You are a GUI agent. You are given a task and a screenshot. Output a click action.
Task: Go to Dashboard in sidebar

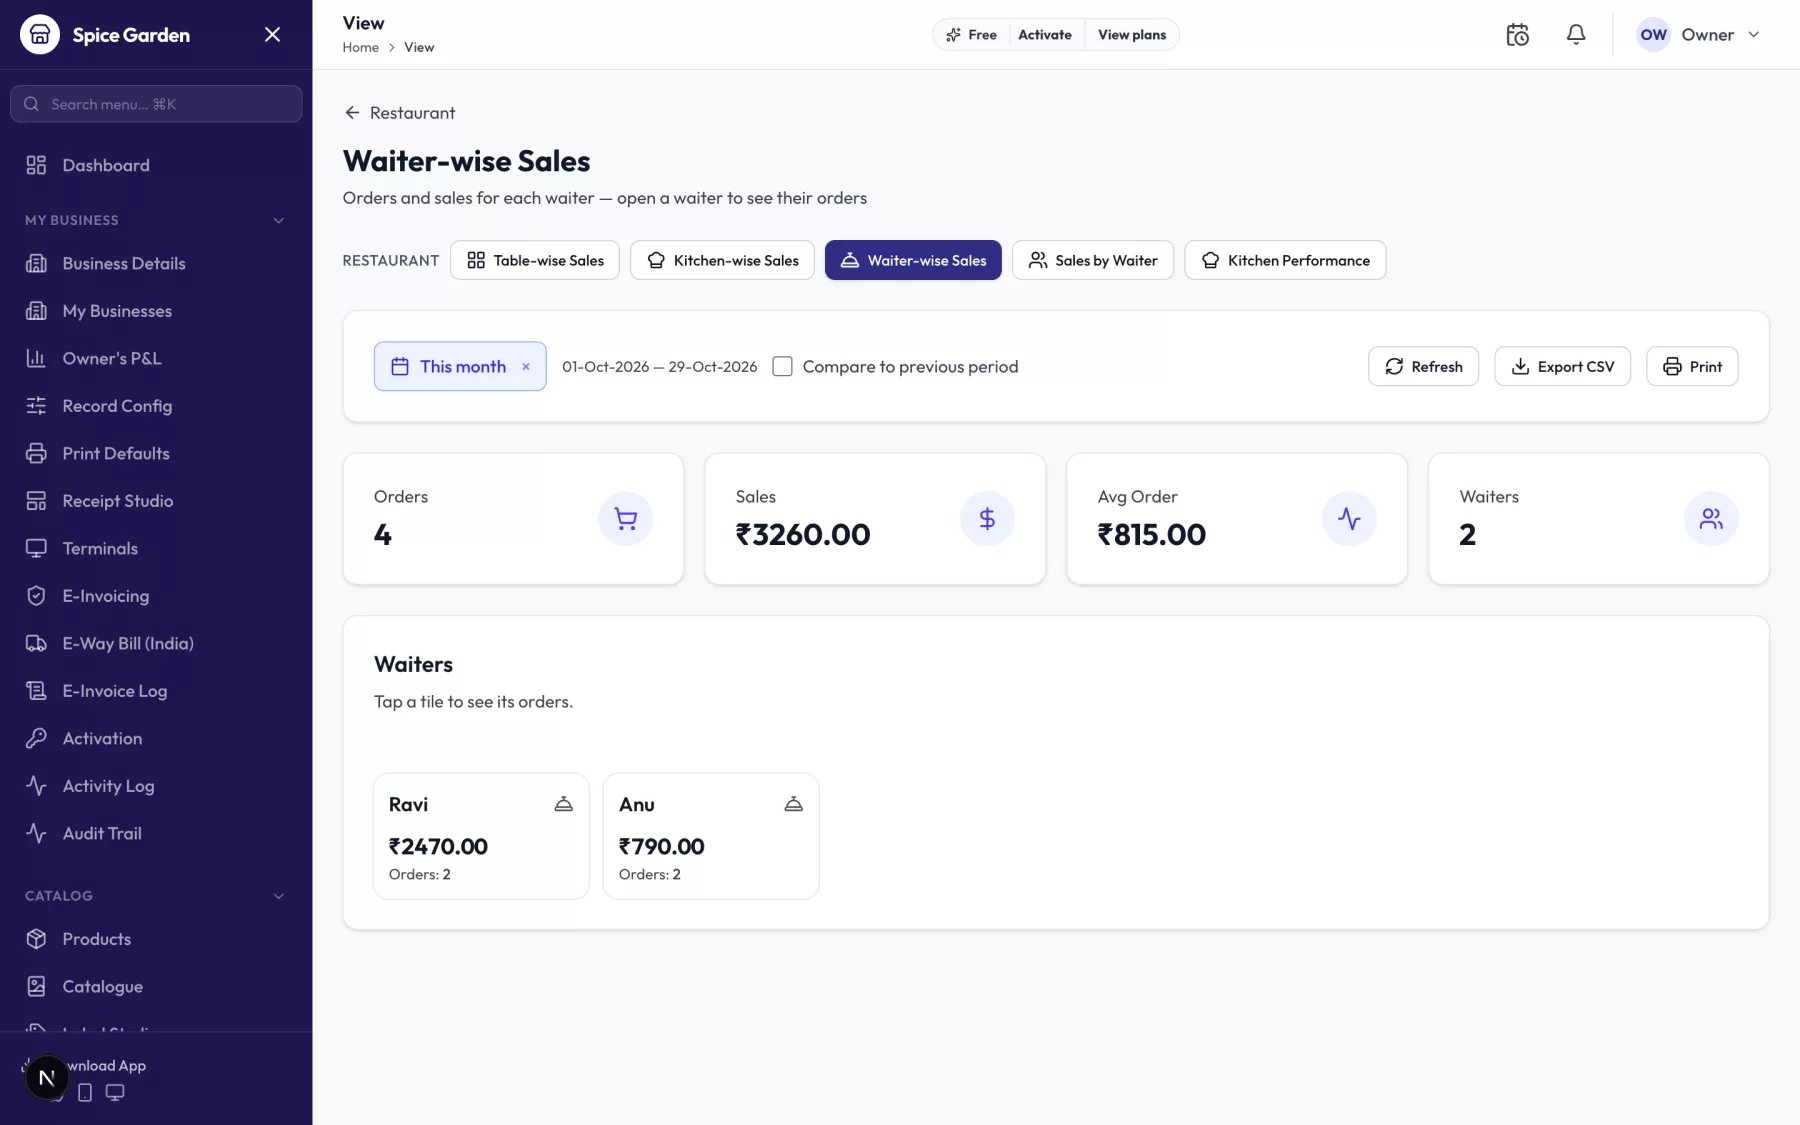coord(156,166)
